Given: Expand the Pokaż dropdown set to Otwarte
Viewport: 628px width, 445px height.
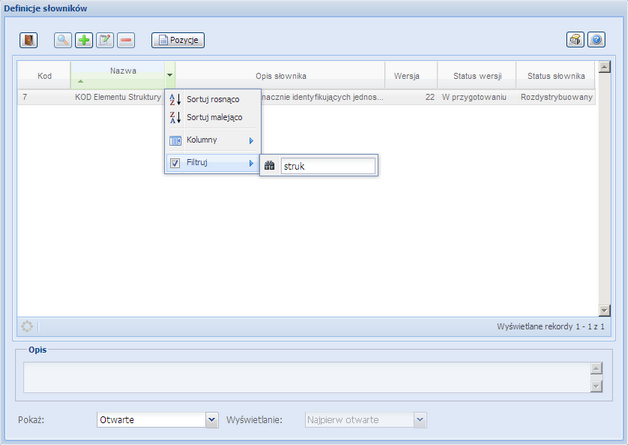Looking at the screenshot, I should click(211, 420).
